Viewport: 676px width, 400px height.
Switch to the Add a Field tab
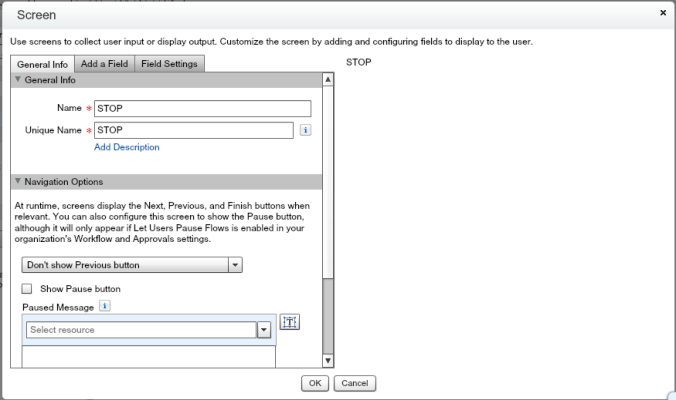(x=104, y=64)
